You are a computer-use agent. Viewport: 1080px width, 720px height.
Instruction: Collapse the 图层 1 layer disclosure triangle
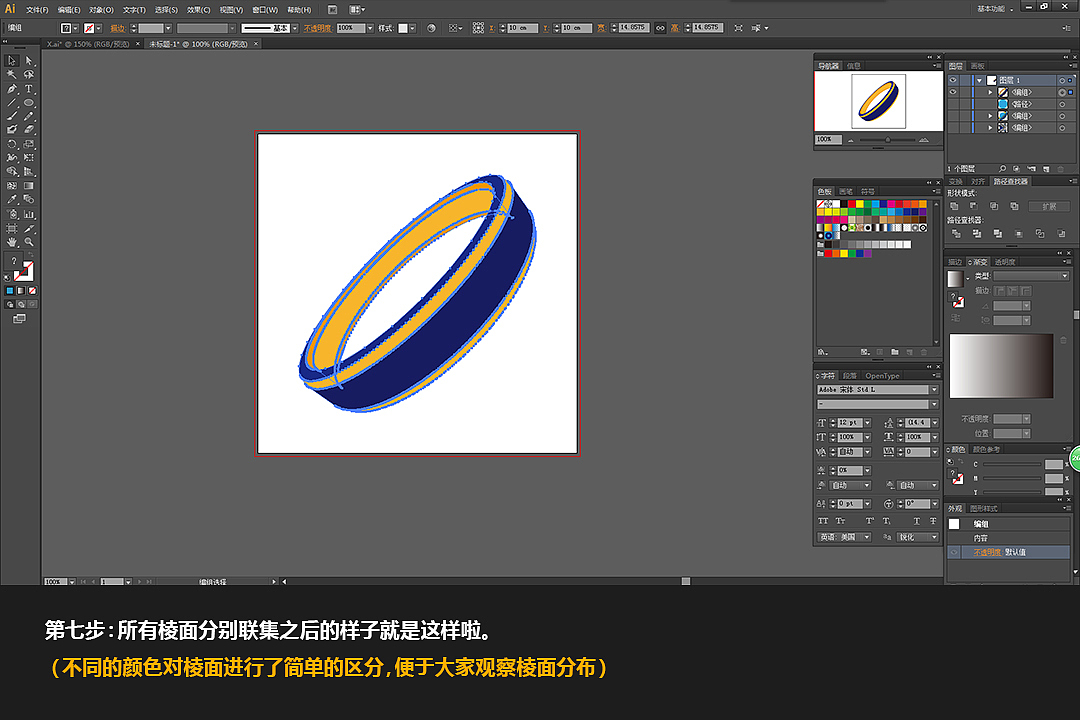[x=981, y=79]
